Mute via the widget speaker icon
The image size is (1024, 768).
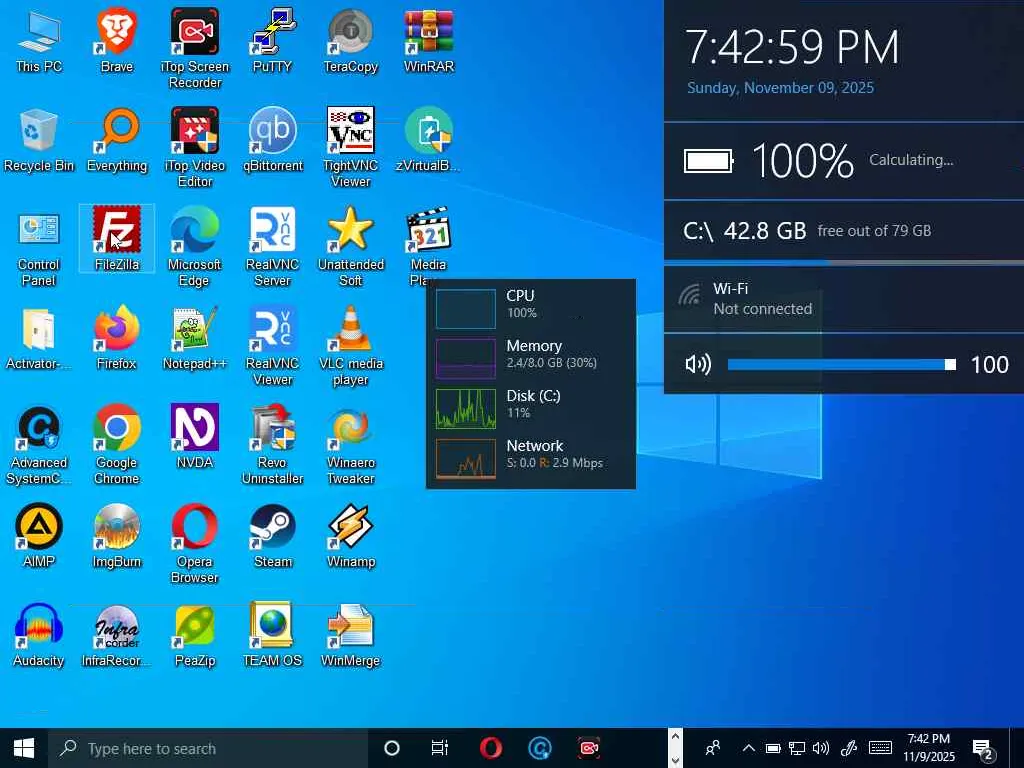click(698, 364)
